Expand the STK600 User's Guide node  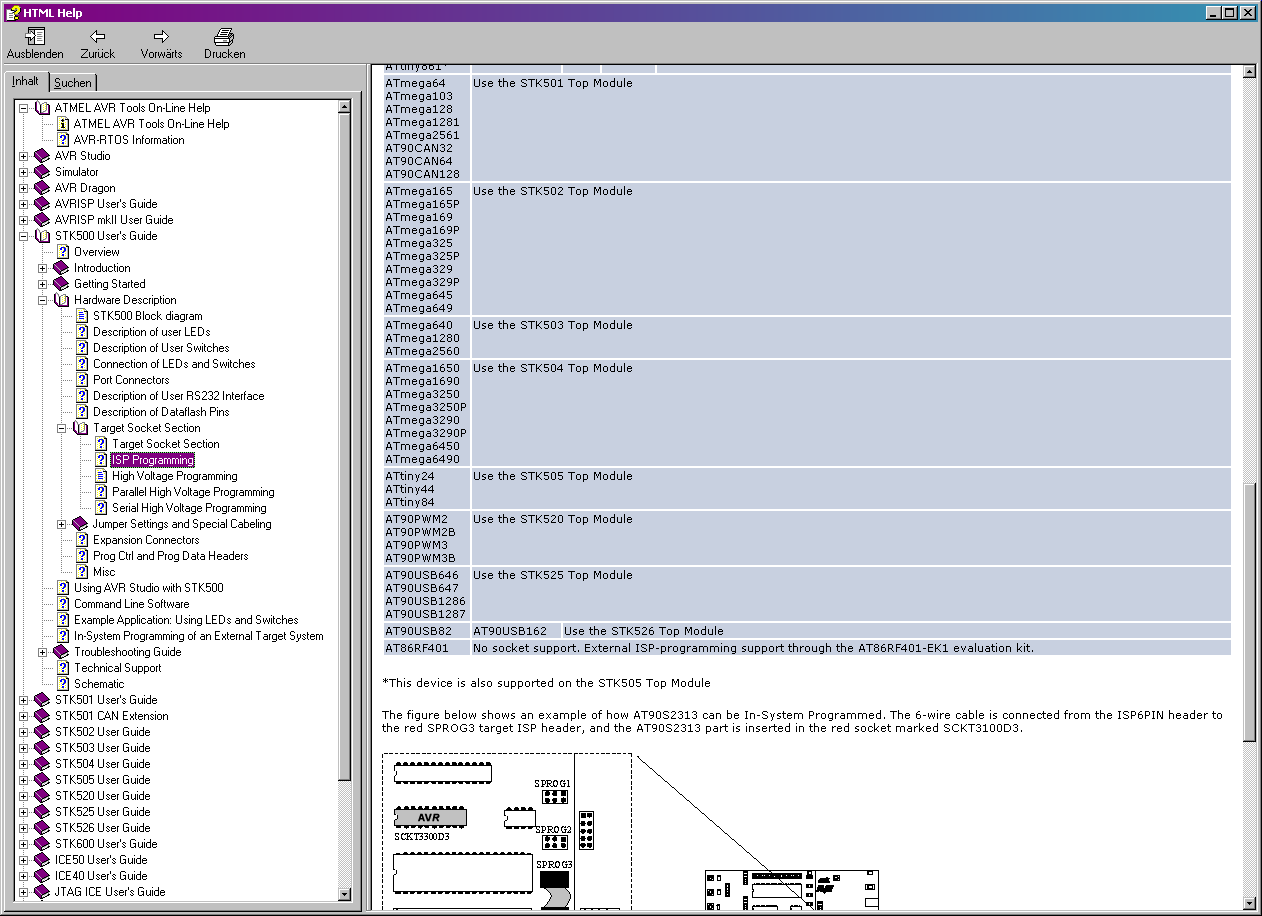tap(24, 844)
